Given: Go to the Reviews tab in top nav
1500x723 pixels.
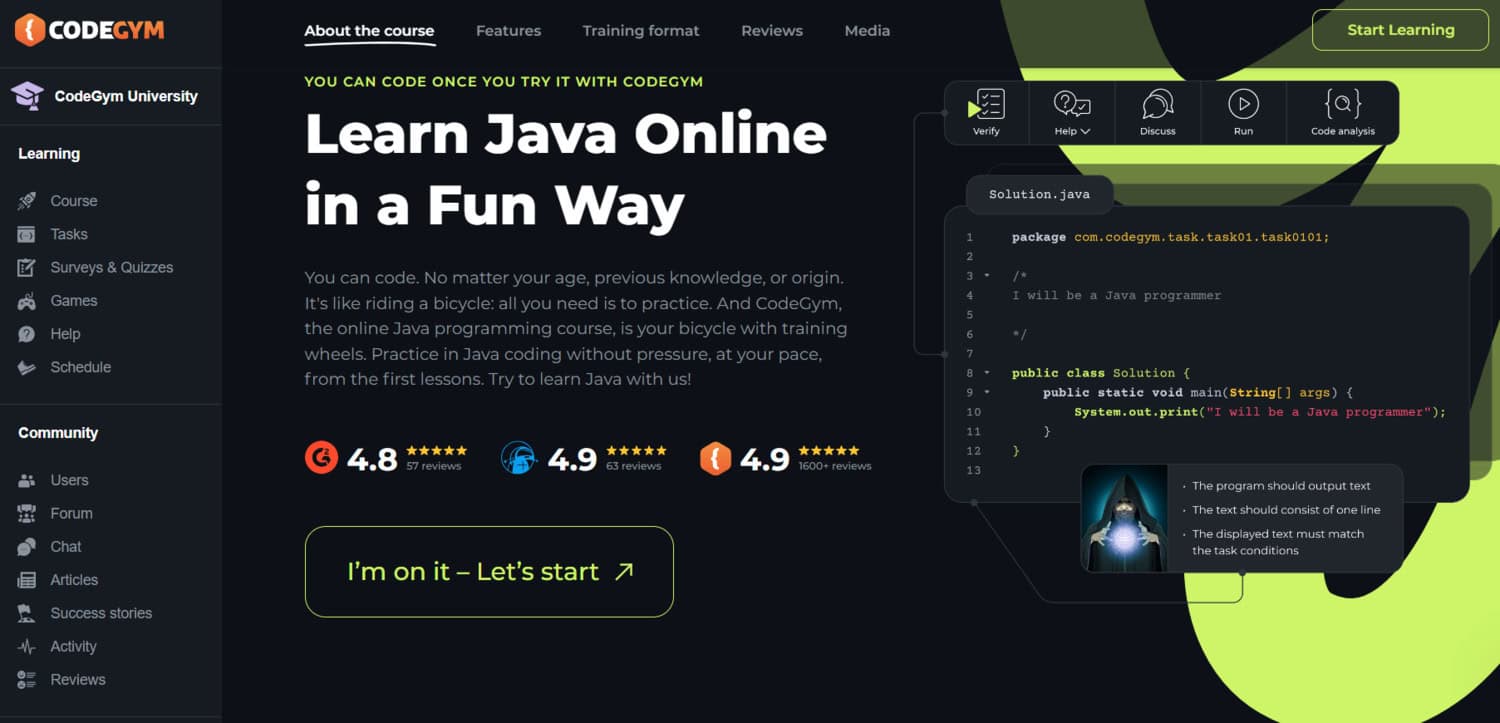Looking at the screenshot, I should point(772,31).
